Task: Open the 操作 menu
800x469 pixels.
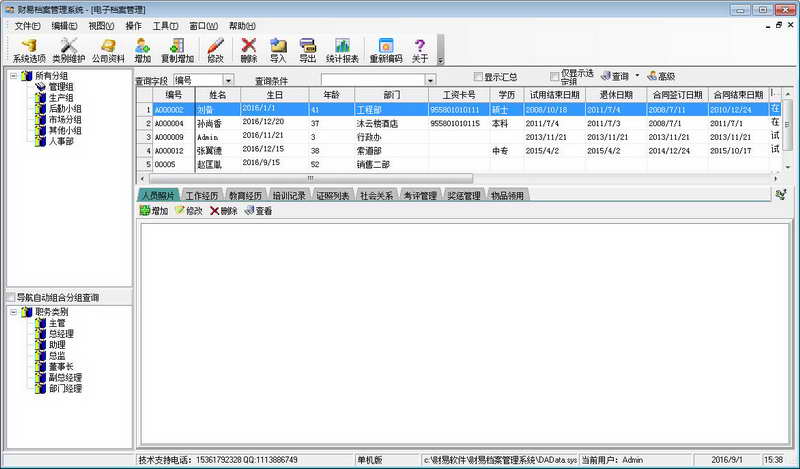Action: pos(133,26)
